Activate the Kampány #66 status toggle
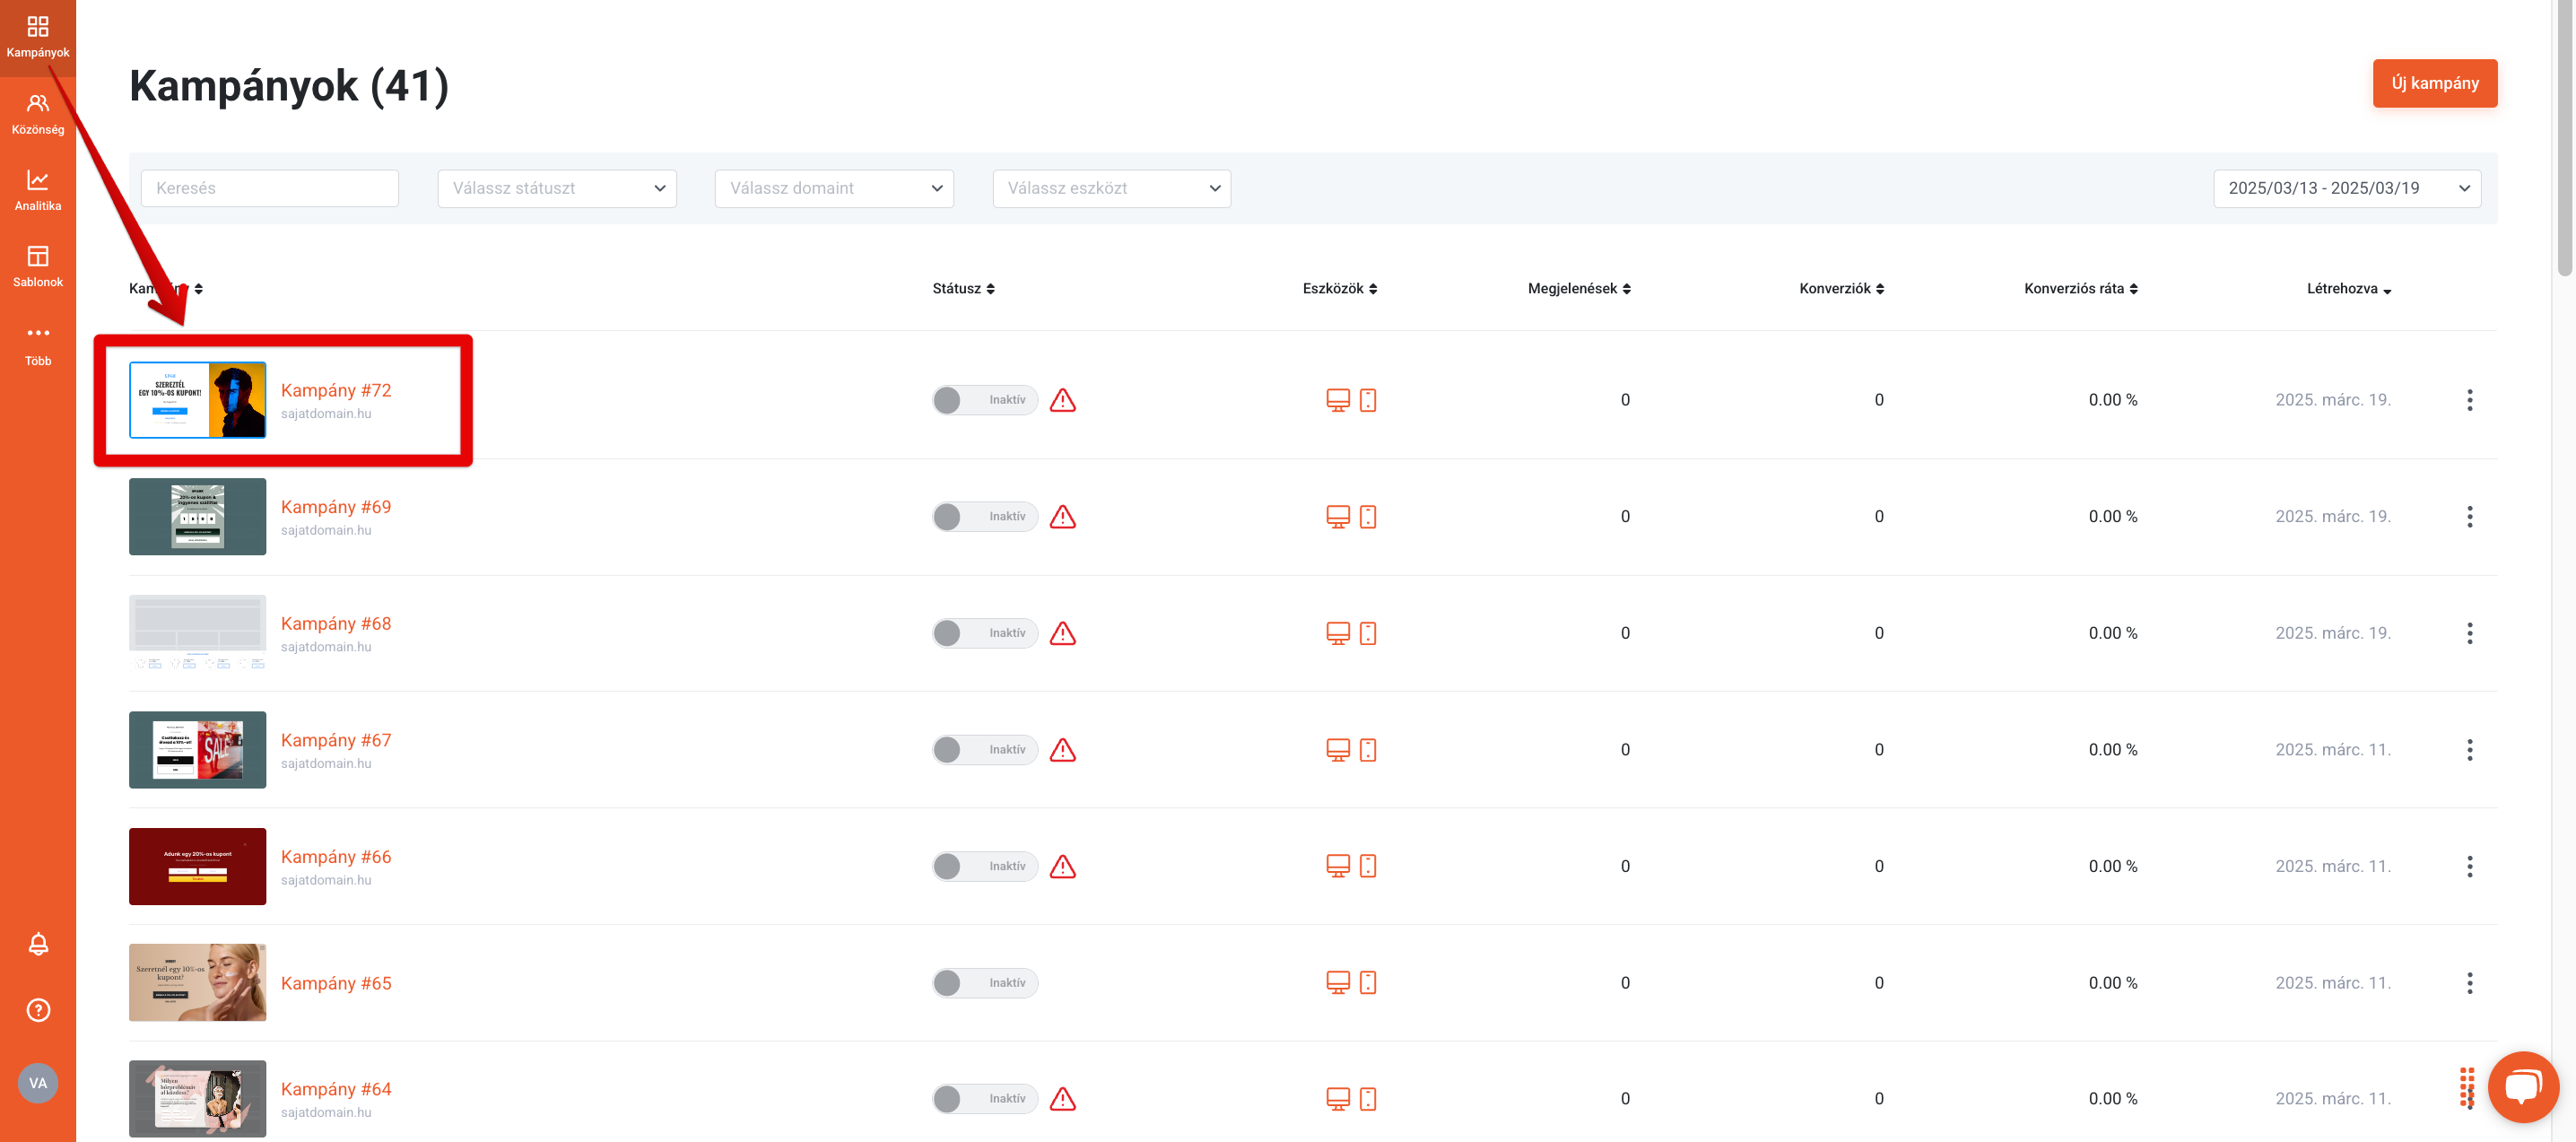 [x=985, y=866]
